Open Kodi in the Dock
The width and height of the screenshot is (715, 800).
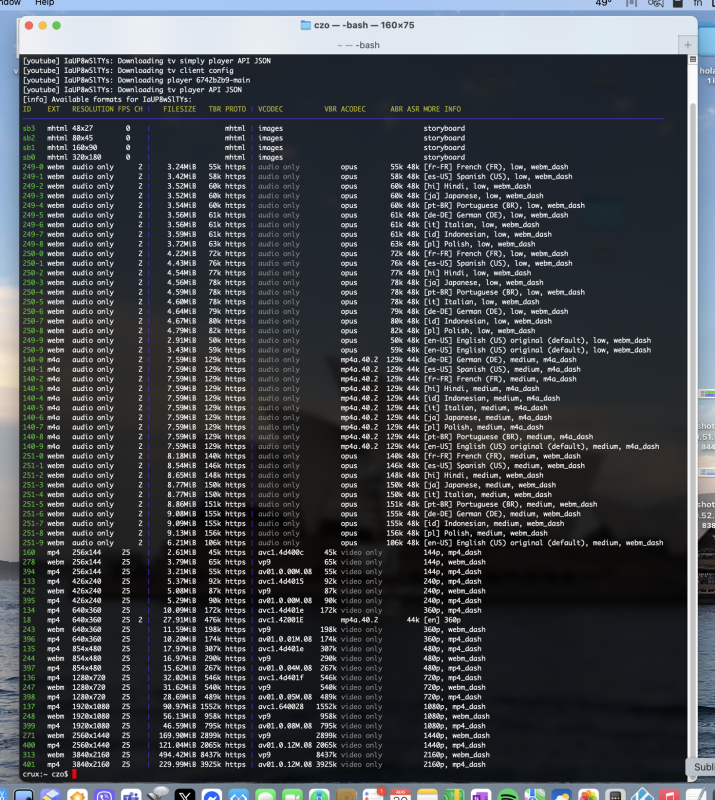(642, 794)
